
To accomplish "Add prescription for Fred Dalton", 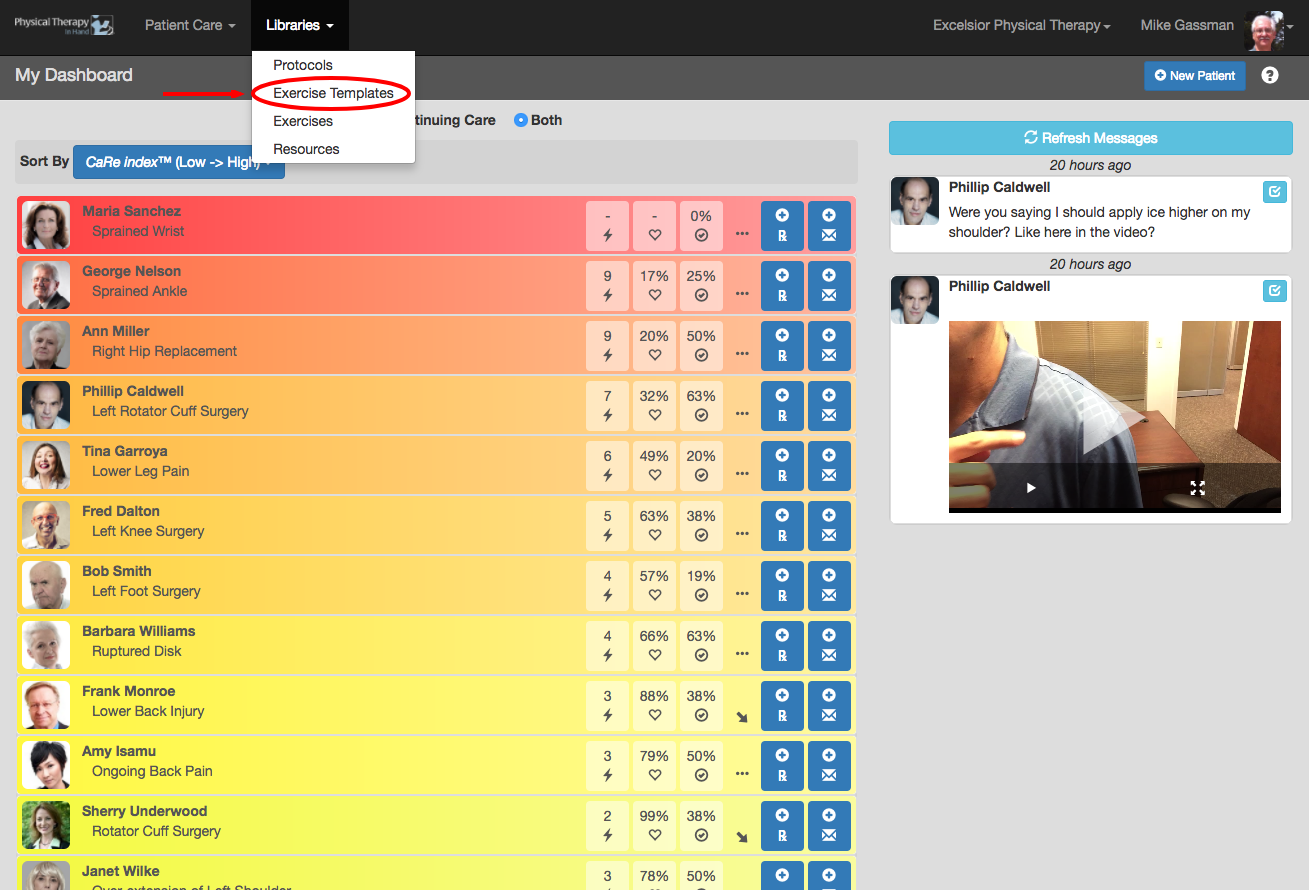I will point(782,525).
